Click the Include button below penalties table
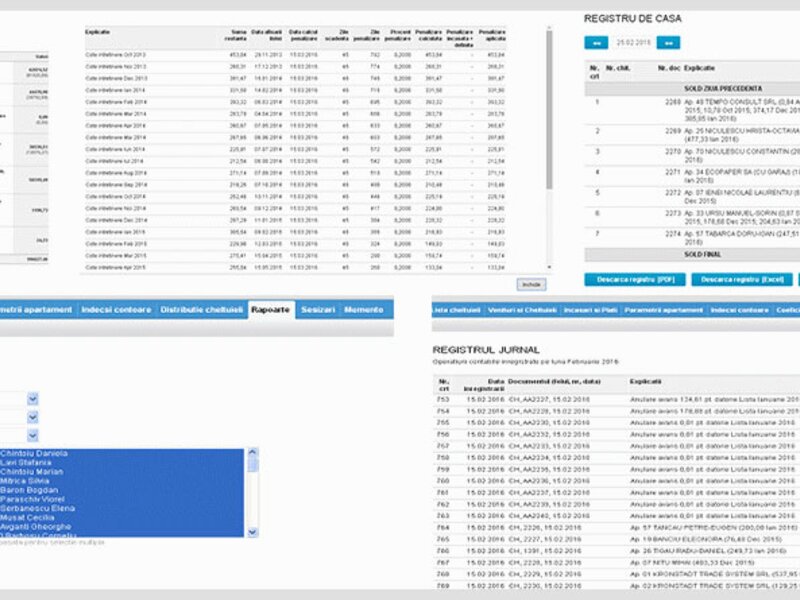800x600 pixels. point(531,284)
